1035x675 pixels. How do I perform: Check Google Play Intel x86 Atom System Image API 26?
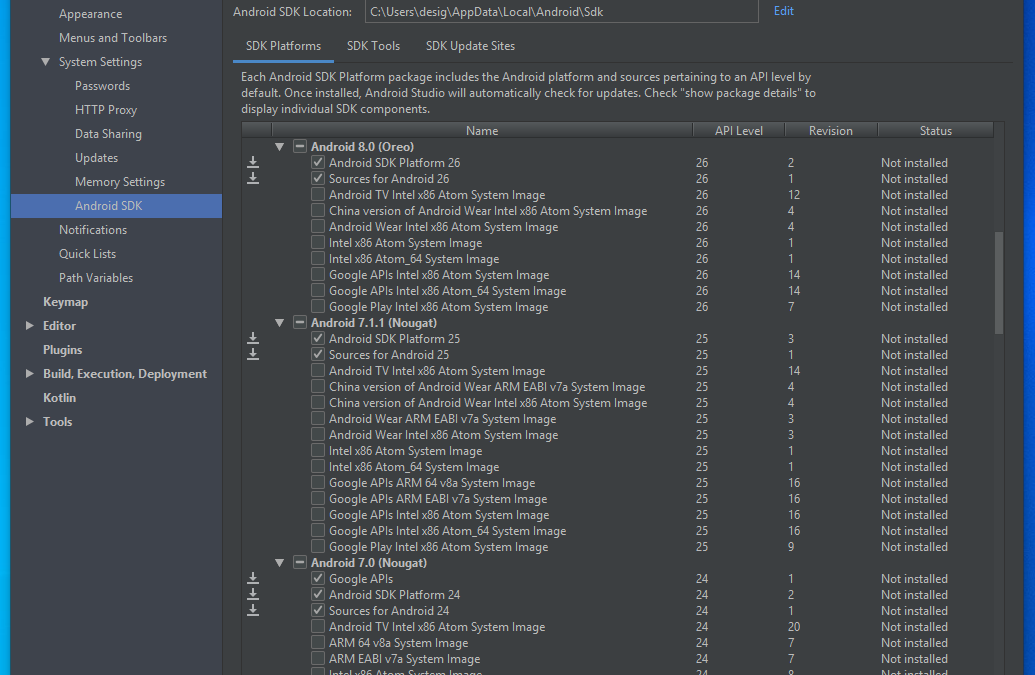click(x=318, y=307)
